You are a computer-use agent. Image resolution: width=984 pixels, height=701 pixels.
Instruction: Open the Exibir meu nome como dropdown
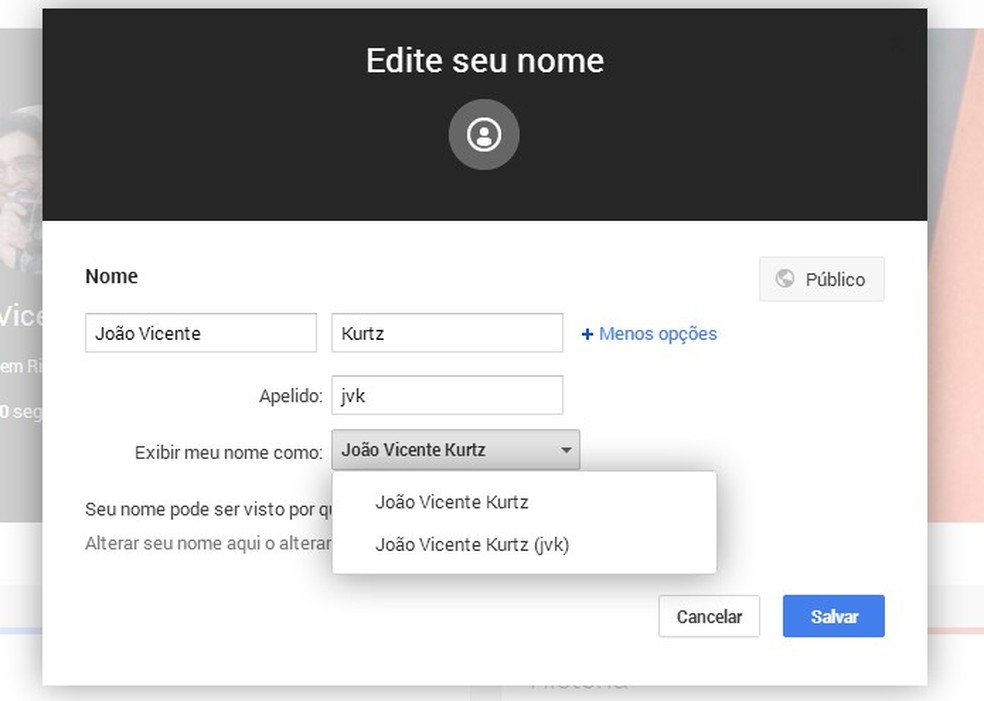[x=455, y=450]
